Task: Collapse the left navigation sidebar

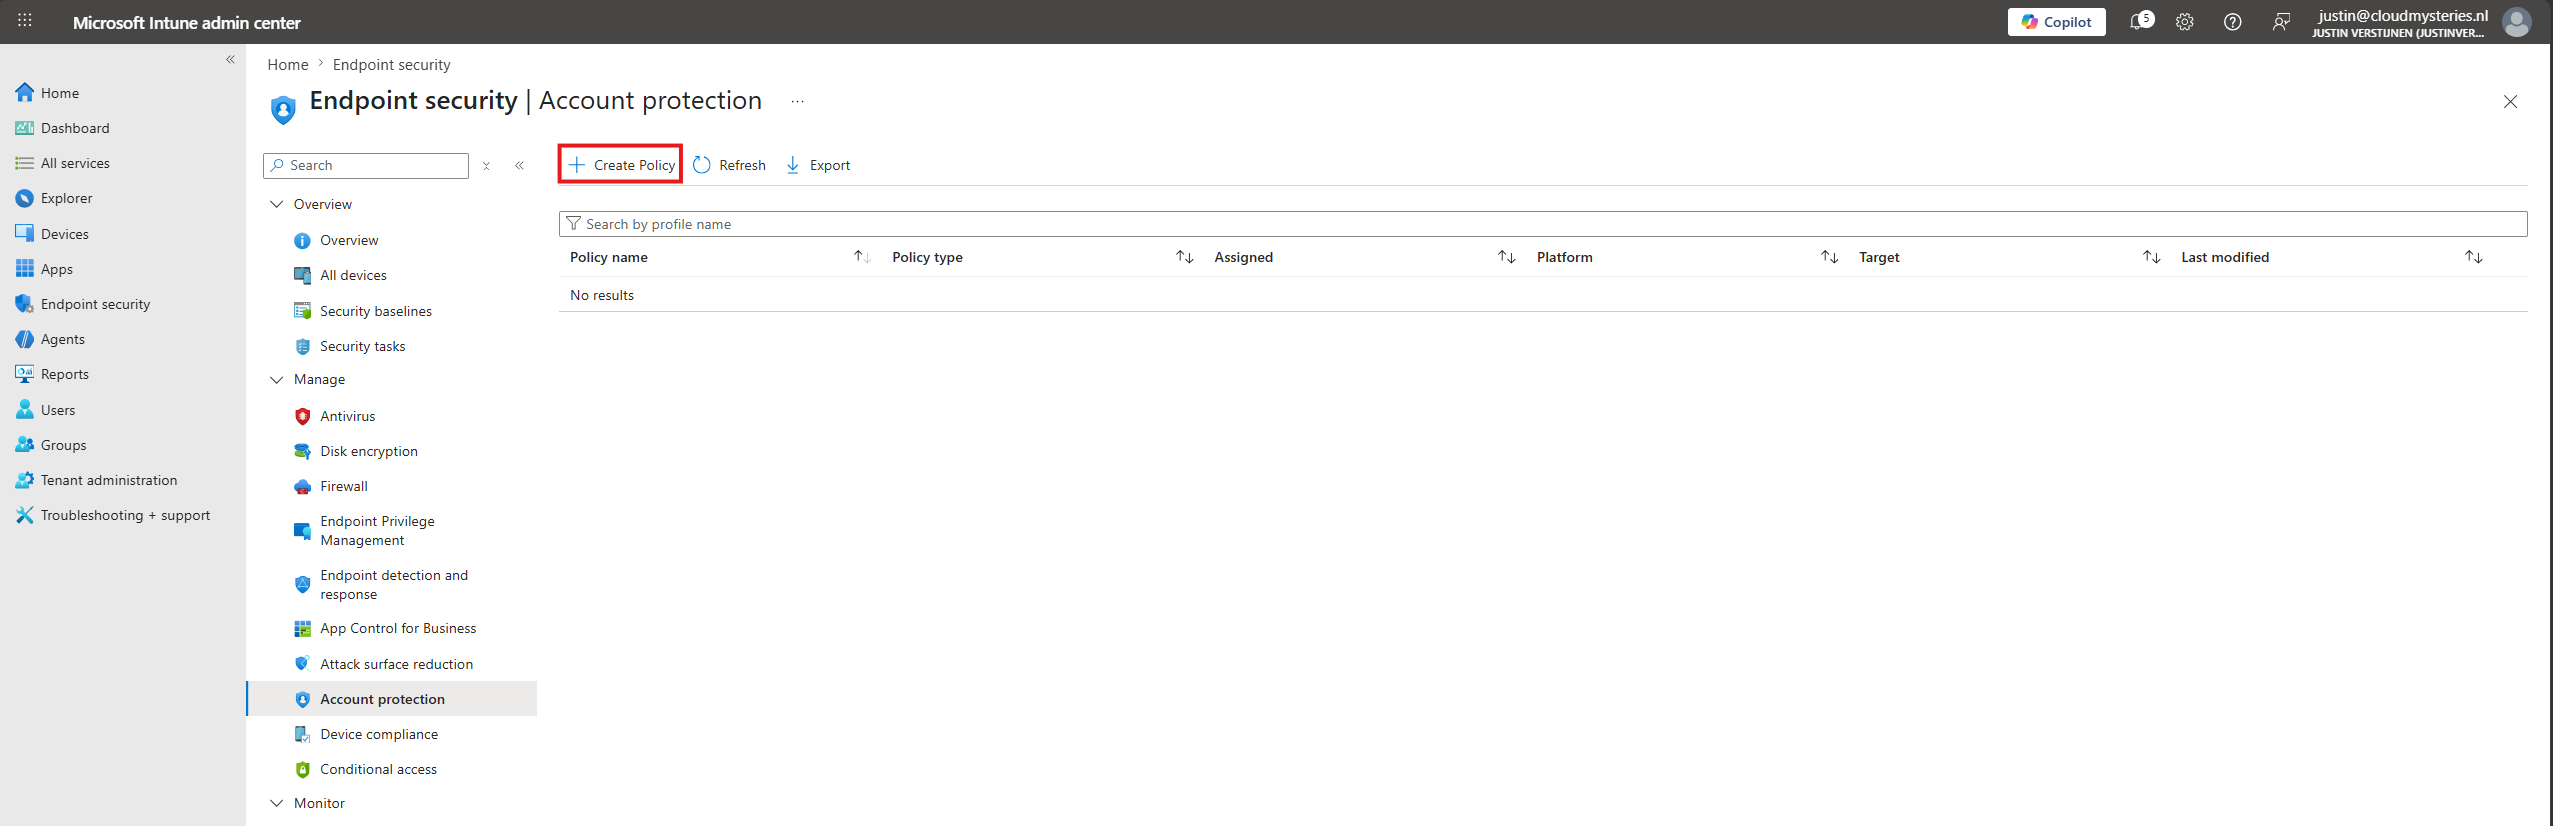Action: (230, 60)
